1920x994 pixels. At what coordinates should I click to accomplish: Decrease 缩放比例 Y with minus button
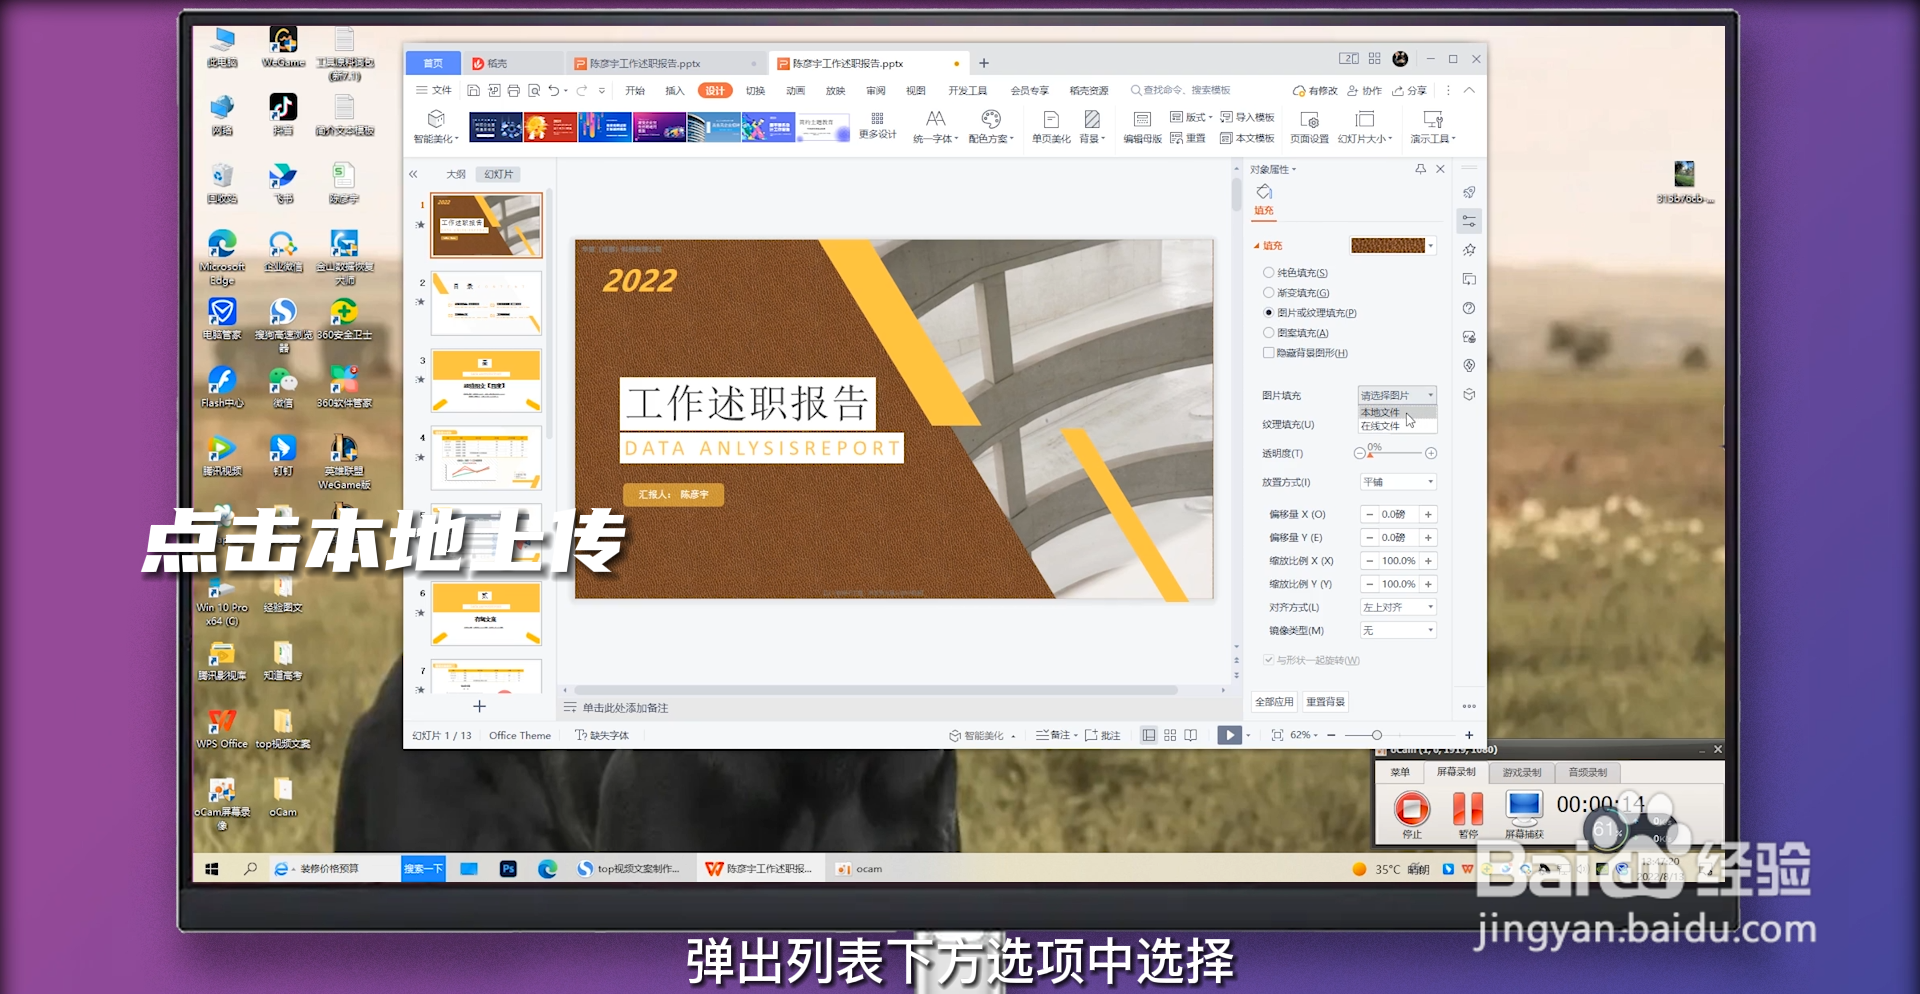(x=1369, y=584)
